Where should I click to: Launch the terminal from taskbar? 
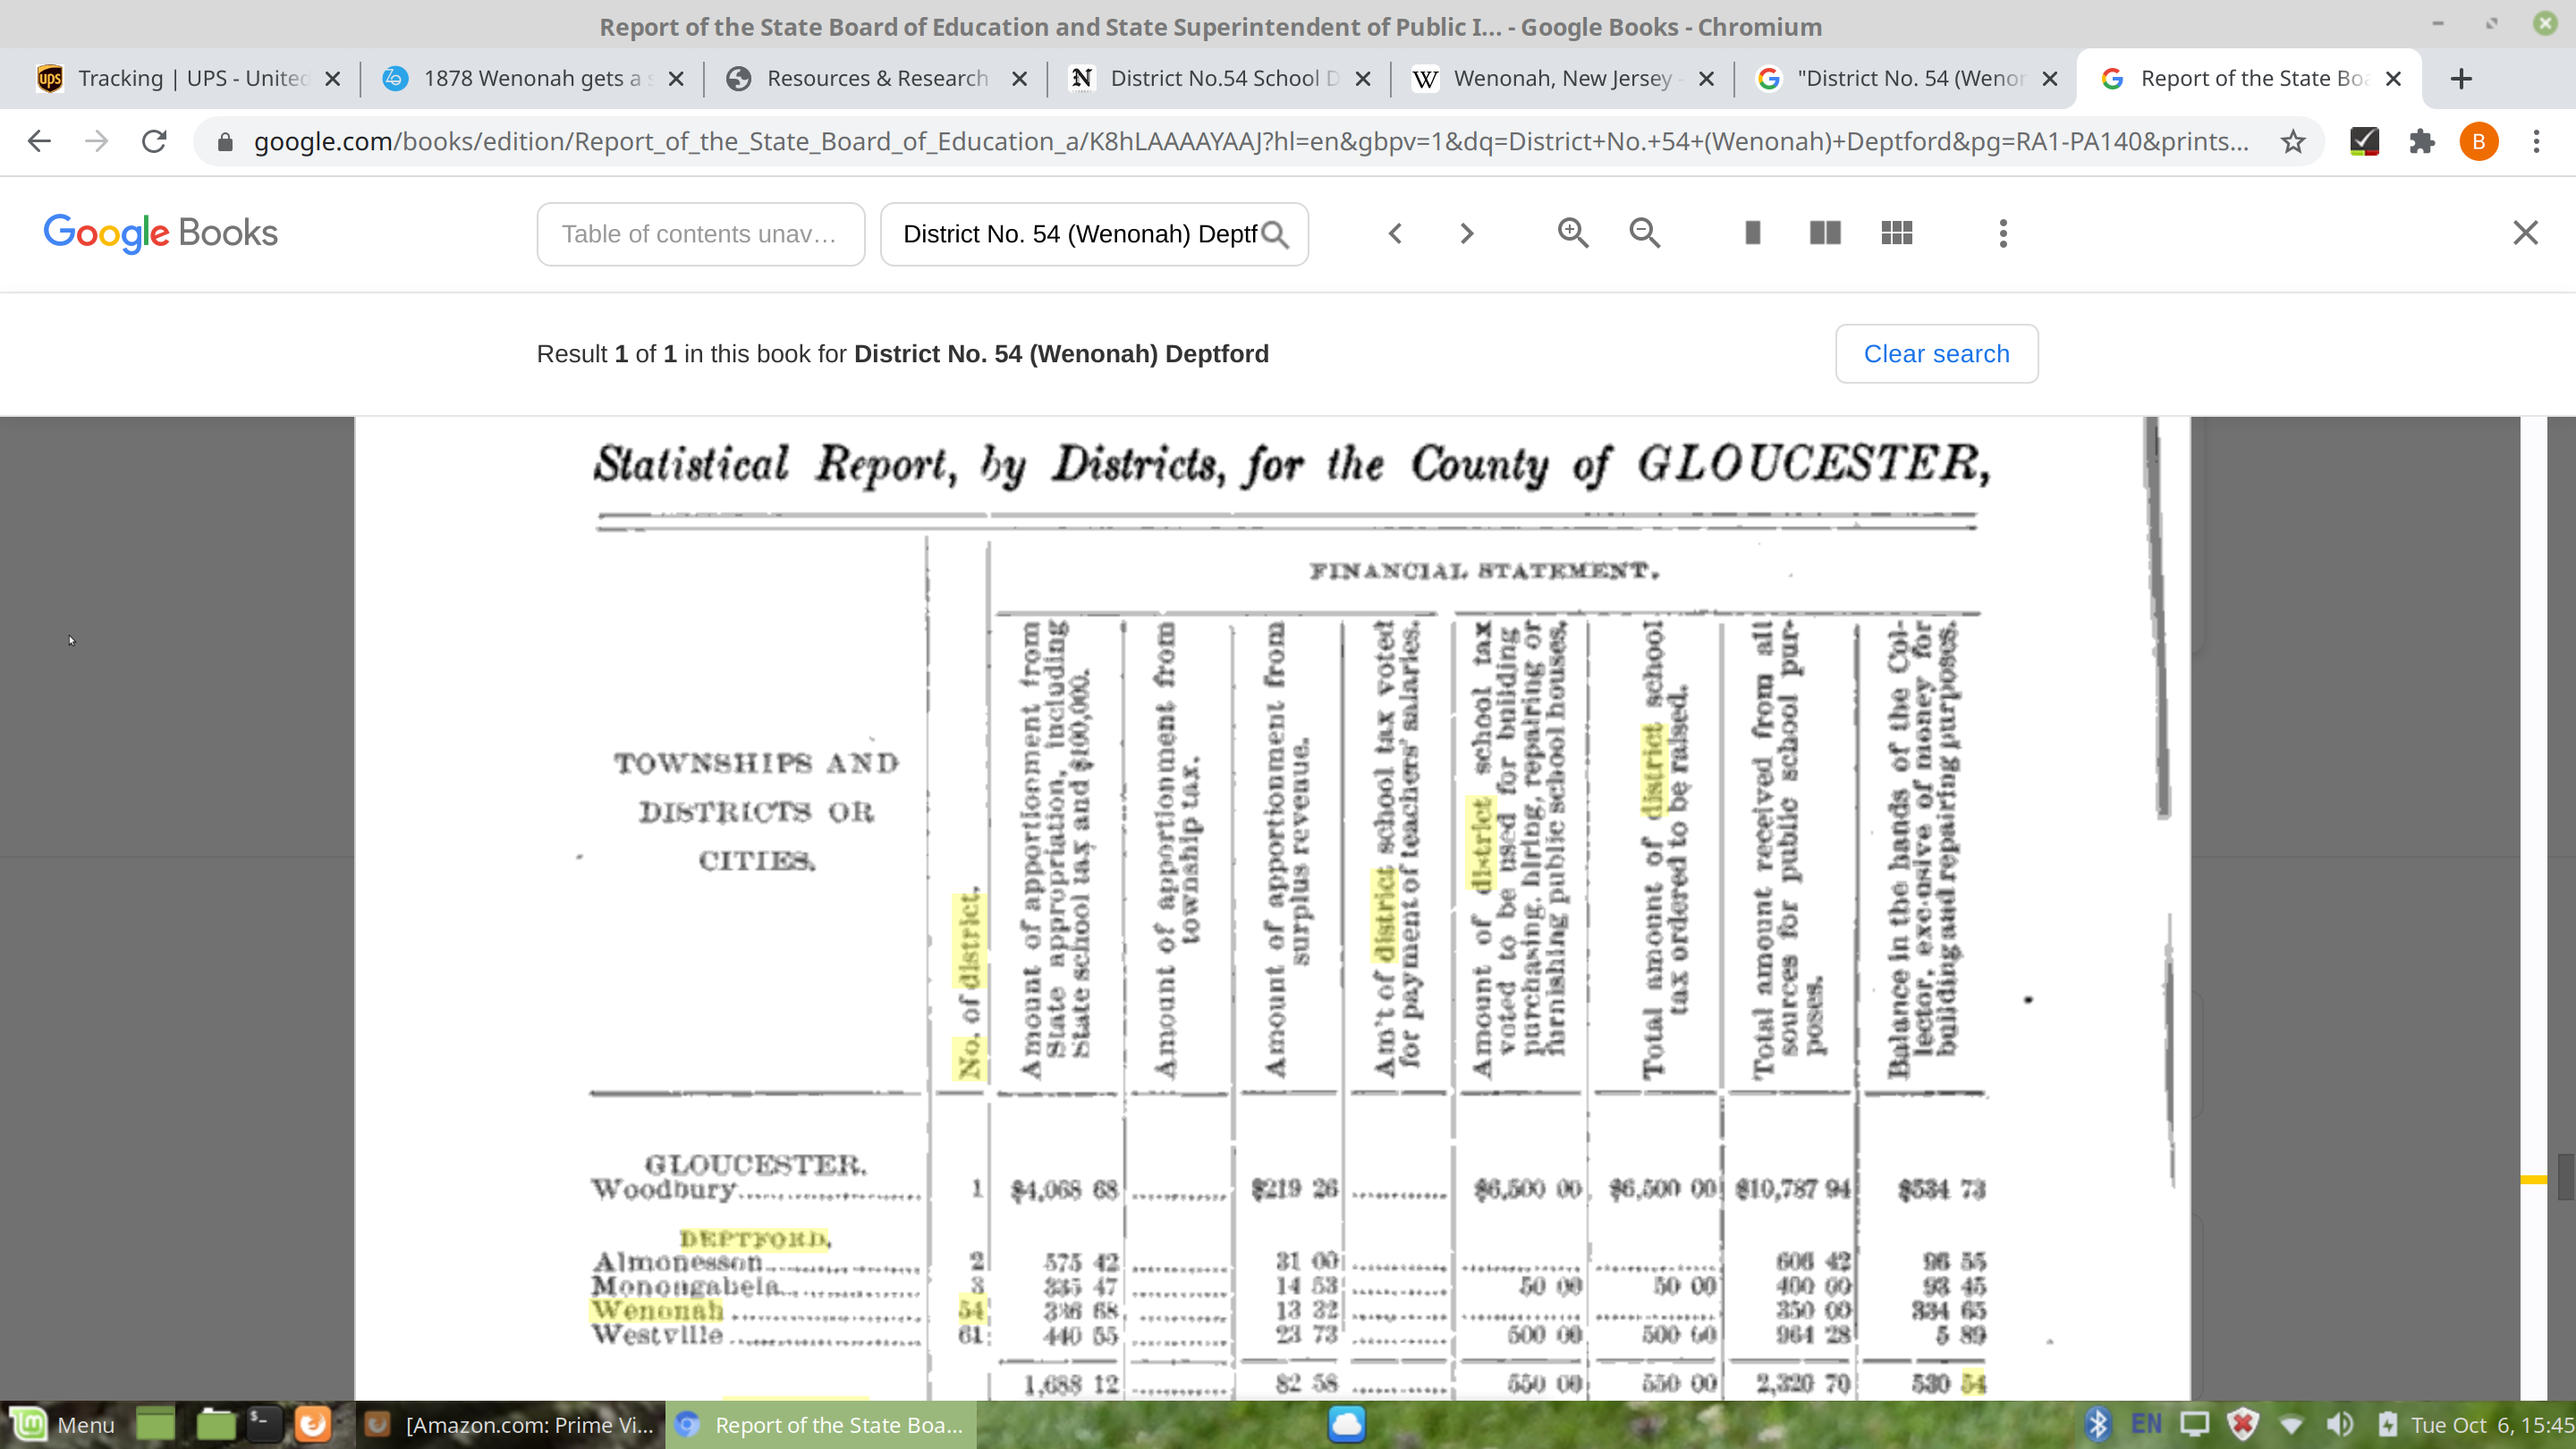(264, 1424)
